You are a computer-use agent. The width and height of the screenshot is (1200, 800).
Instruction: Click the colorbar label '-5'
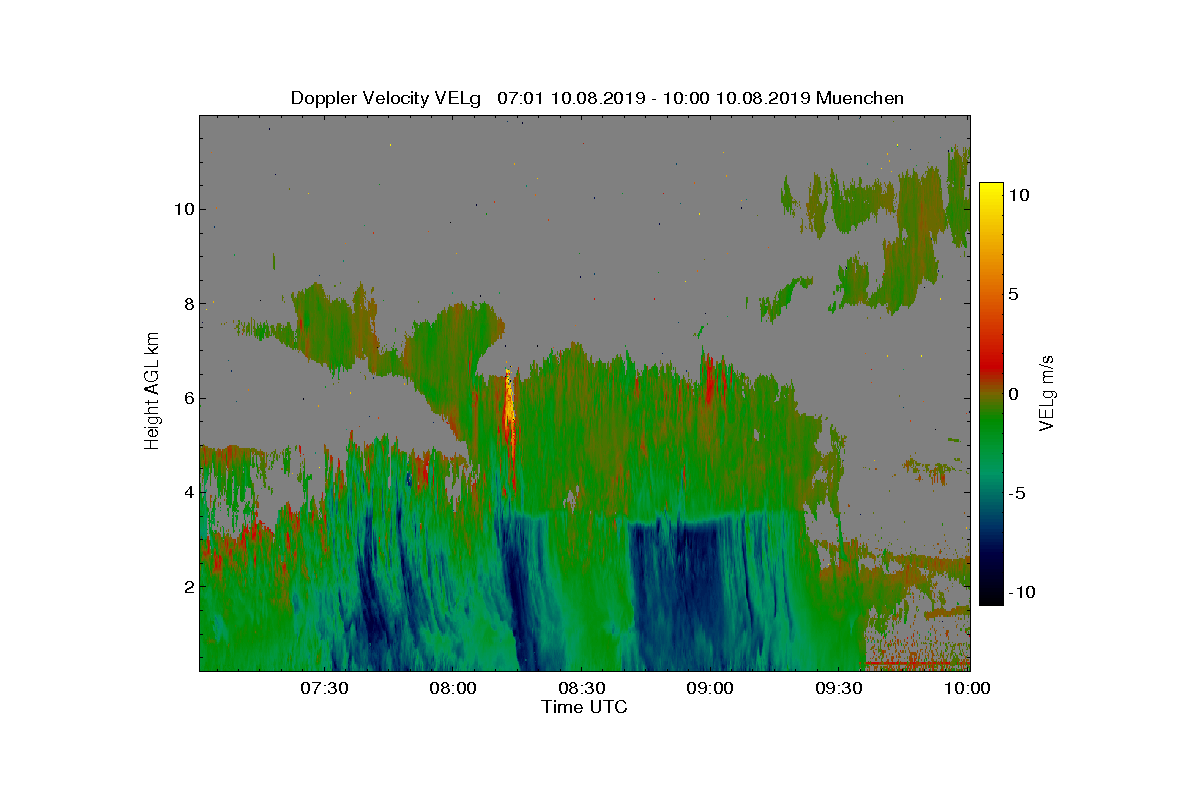tap(1018, 493)
